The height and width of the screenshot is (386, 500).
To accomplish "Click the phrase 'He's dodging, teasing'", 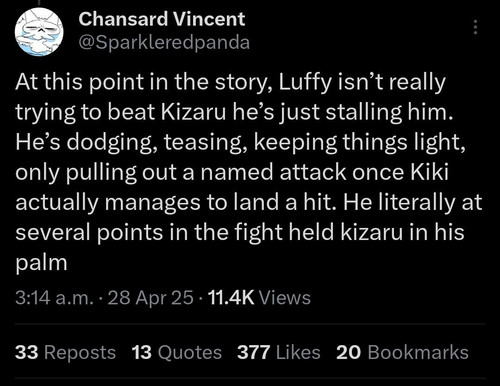I will pos(131,143).
